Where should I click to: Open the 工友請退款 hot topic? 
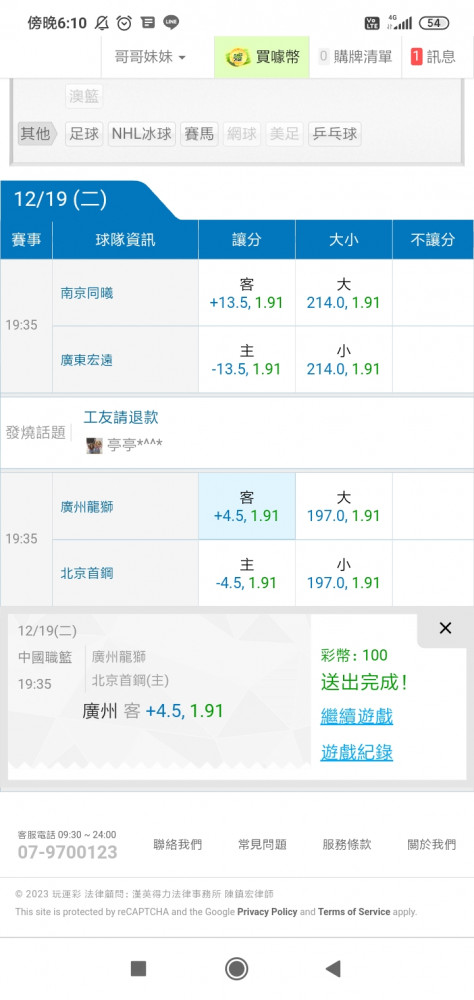pos(121,418)
